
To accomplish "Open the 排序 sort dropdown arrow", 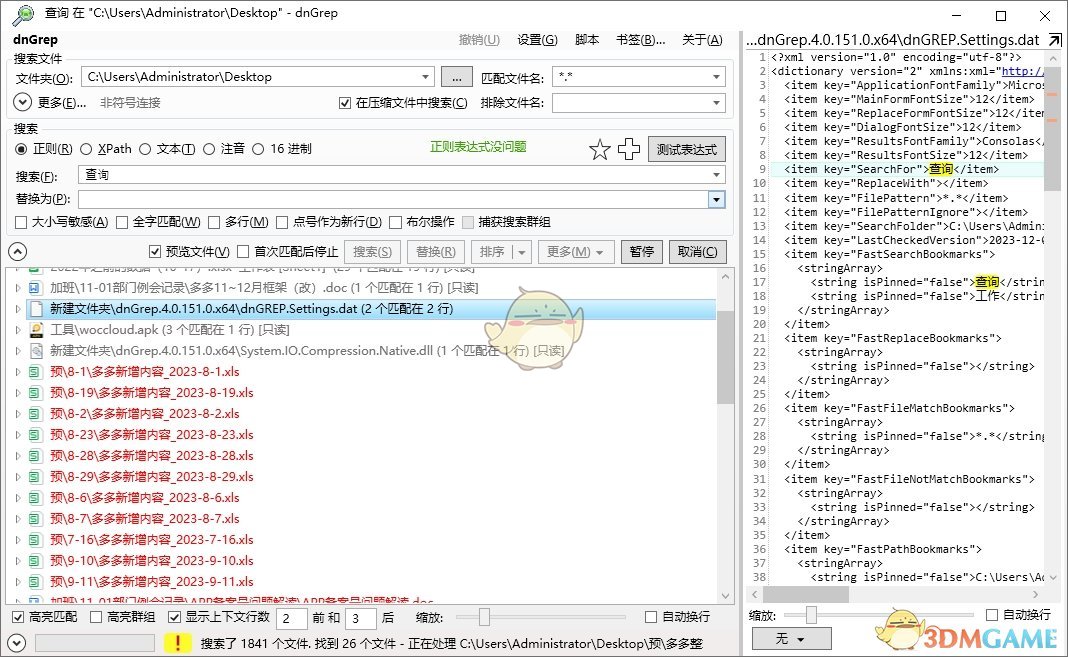I will point(521,251).
